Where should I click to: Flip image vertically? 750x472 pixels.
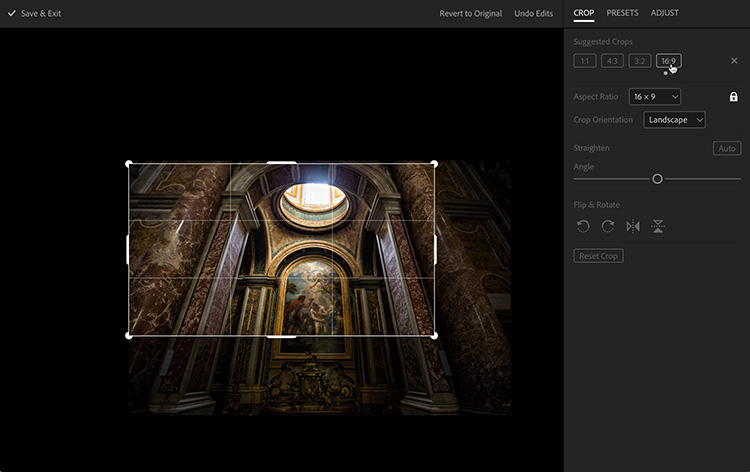click(x=658, y=226)
